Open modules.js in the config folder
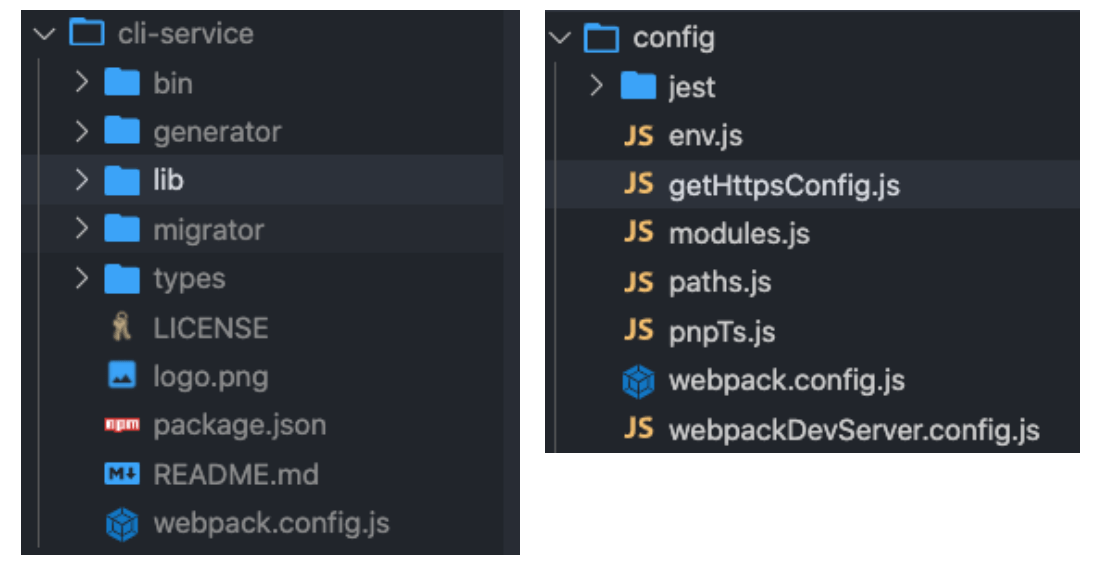 [x=739, y=234]
